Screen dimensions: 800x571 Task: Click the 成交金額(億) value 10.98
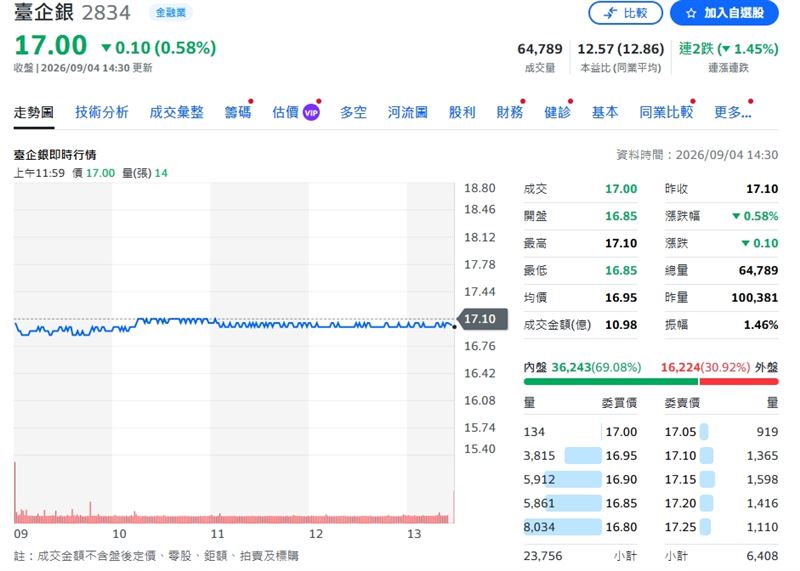point(621,325)
